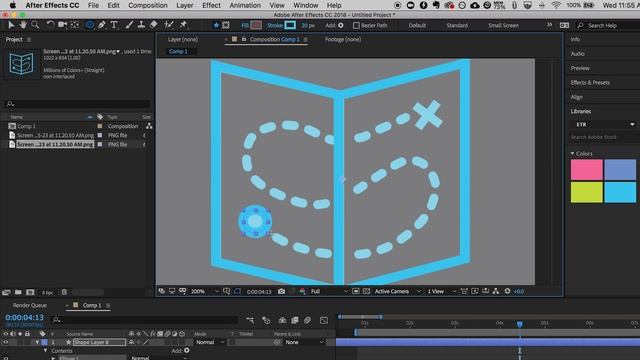Open the Graph Editor icon in timeline
Image resolution: width=640 pixels, height=360 pixels.
324,320
